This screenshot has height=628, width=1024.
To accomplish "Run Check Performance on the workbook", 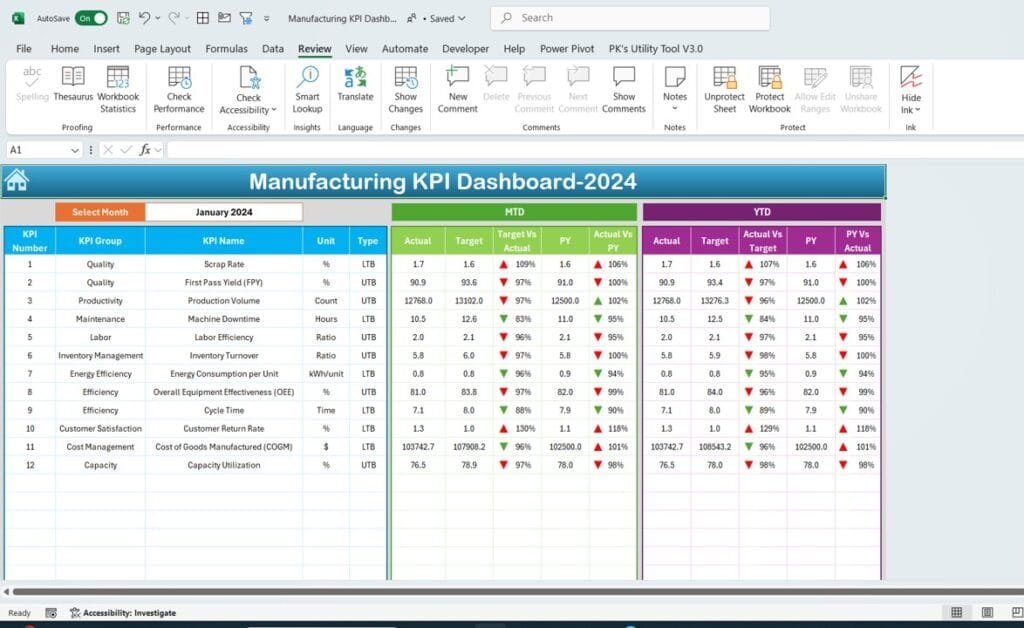I will click(178, 88).
